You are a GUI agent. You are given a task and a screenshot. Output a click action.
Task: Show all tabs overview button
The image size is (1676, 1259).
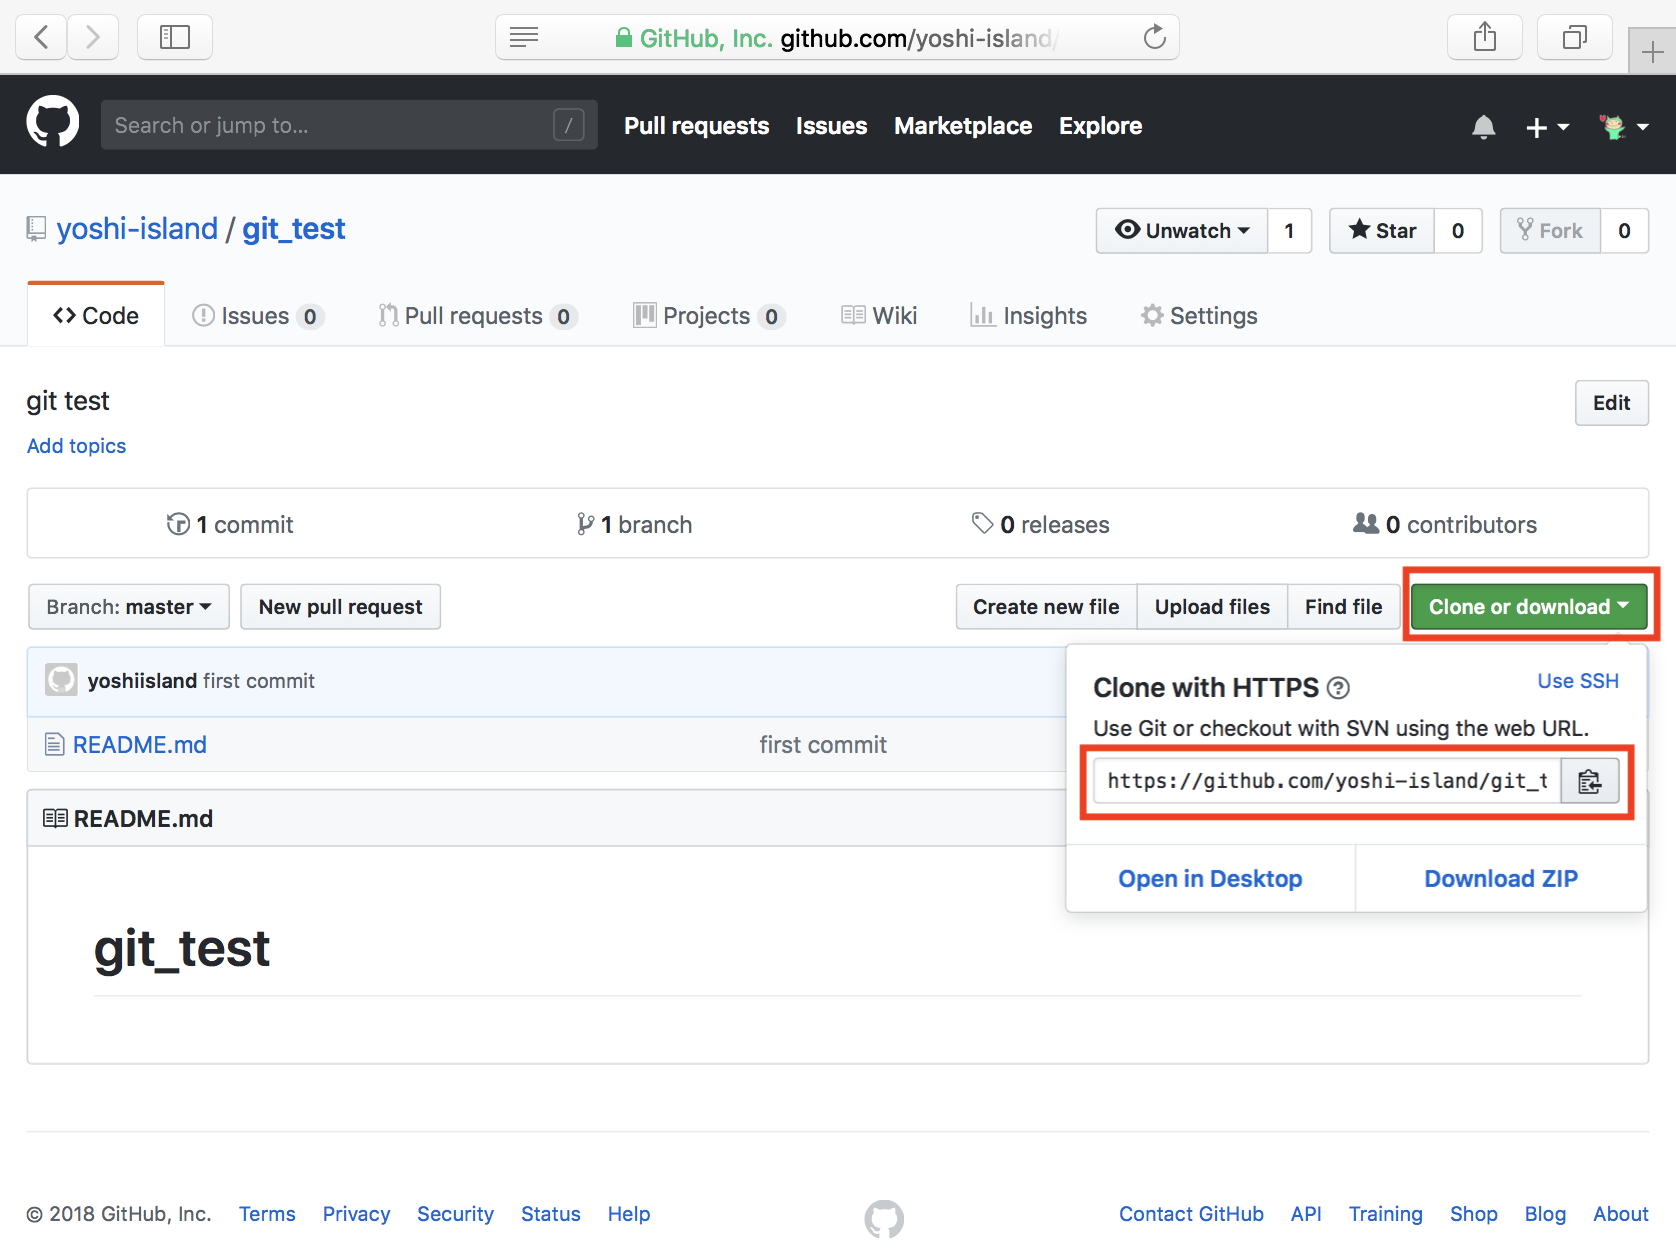(x=1575, y=38)
